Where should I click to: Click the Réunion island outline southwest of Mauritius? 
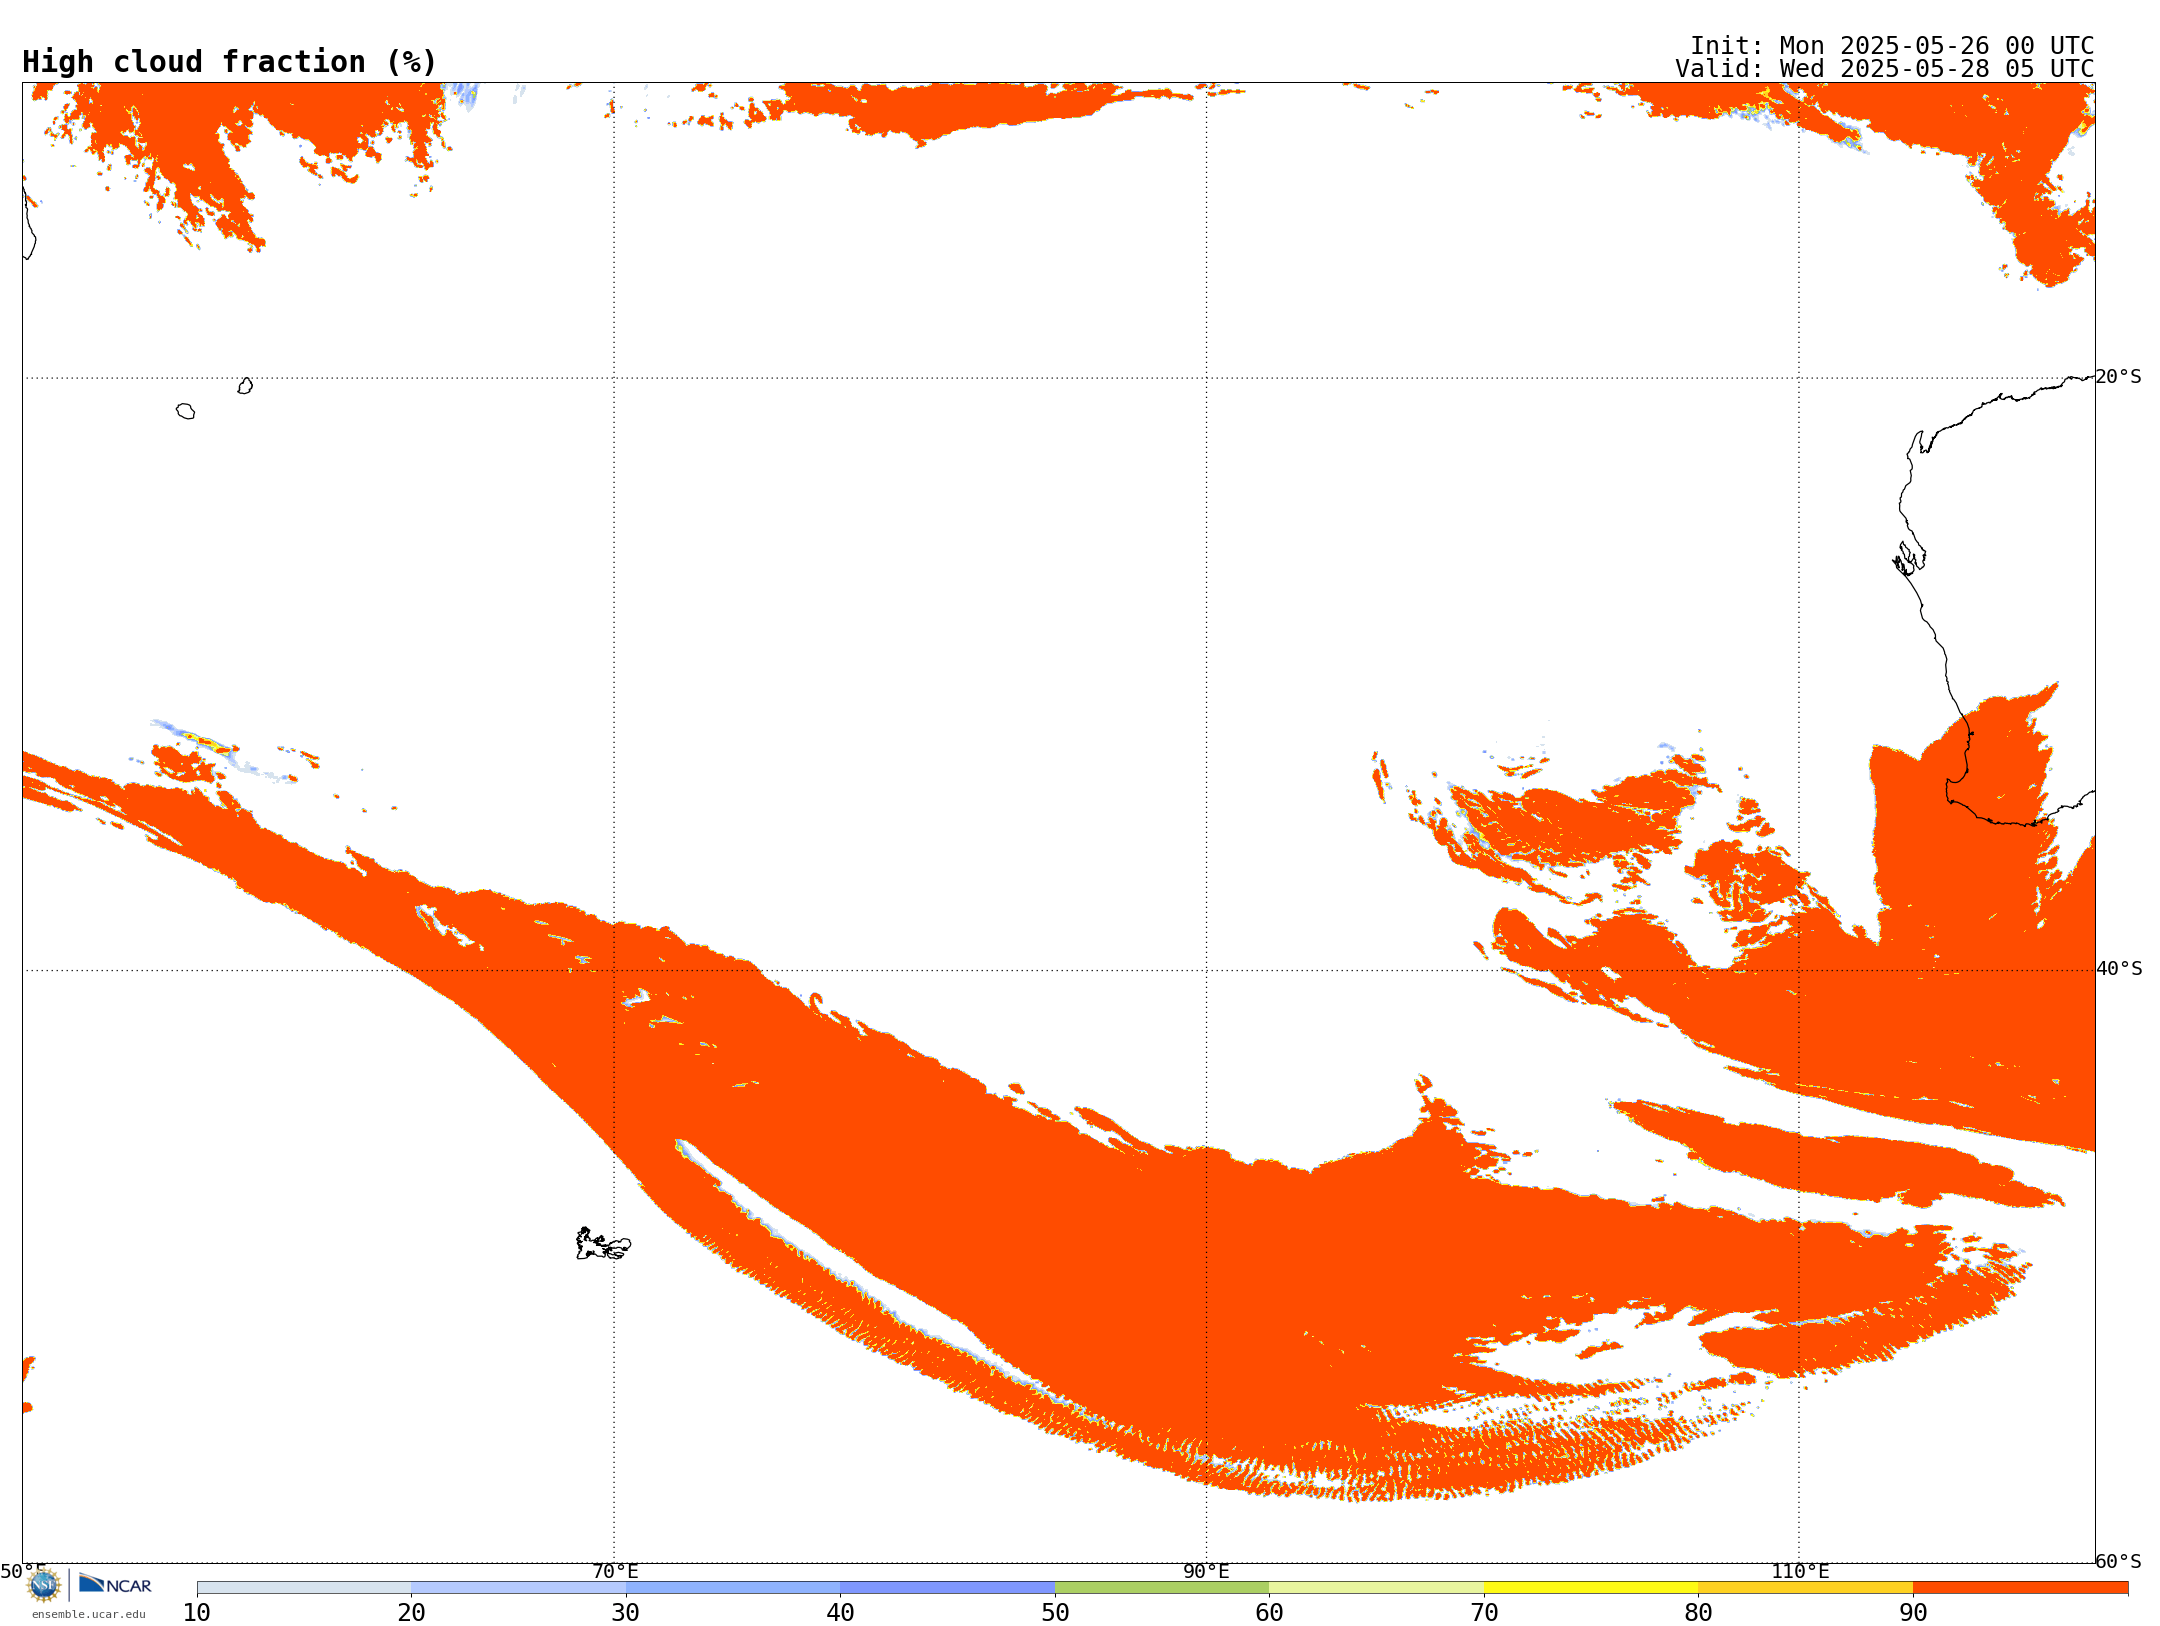(186, 411)
